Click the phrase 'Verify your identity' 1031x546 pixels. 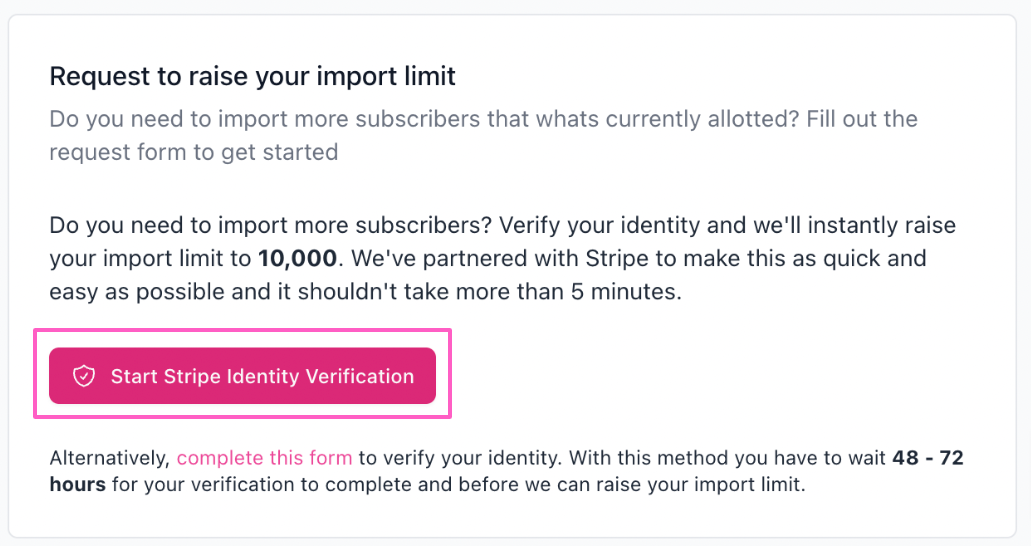[x=600, y=225]
